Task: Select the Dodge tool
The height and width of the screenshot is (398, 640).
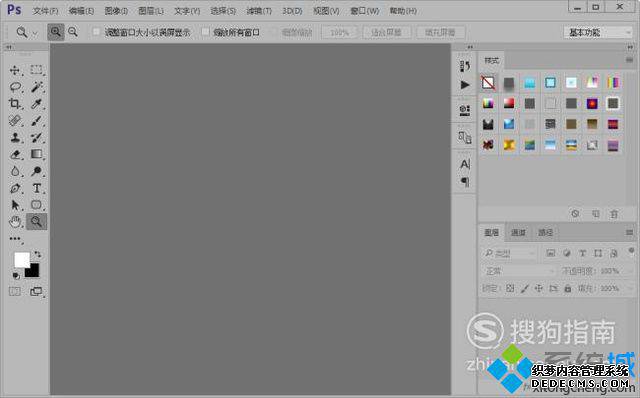Action: [36, 171]
